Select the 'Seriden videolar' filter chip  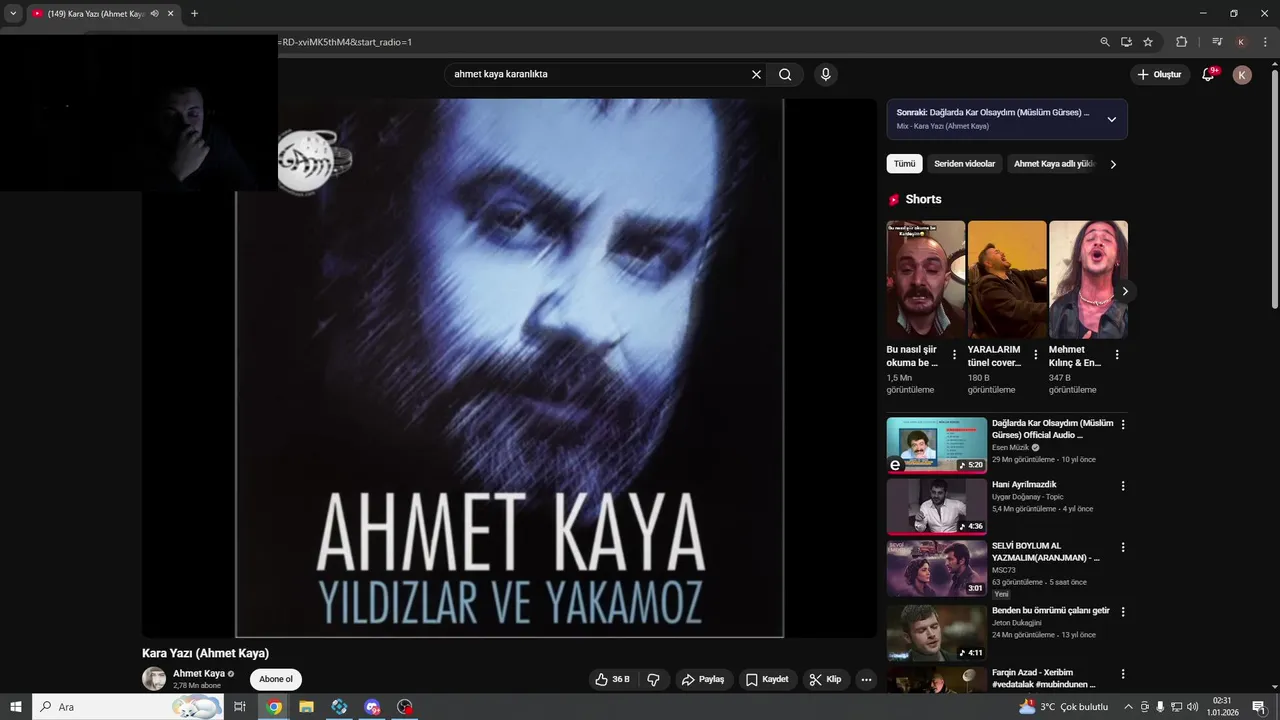click(965, 164)
